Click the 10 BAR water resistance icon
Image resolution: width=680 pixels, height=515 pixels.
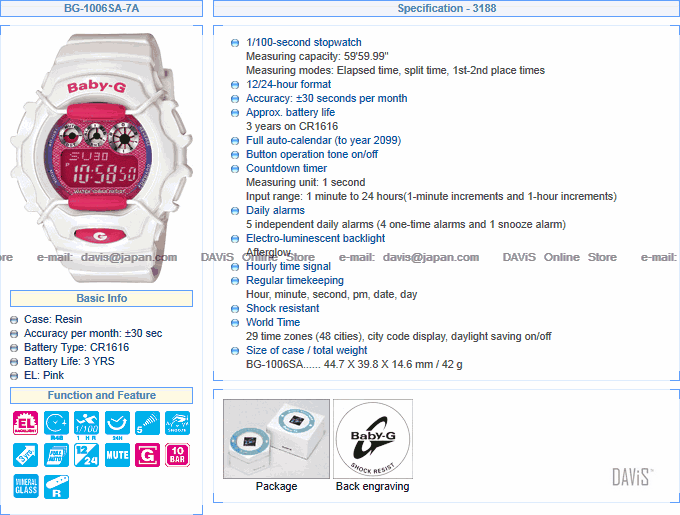pyautogui.click(x=177, y=455)
